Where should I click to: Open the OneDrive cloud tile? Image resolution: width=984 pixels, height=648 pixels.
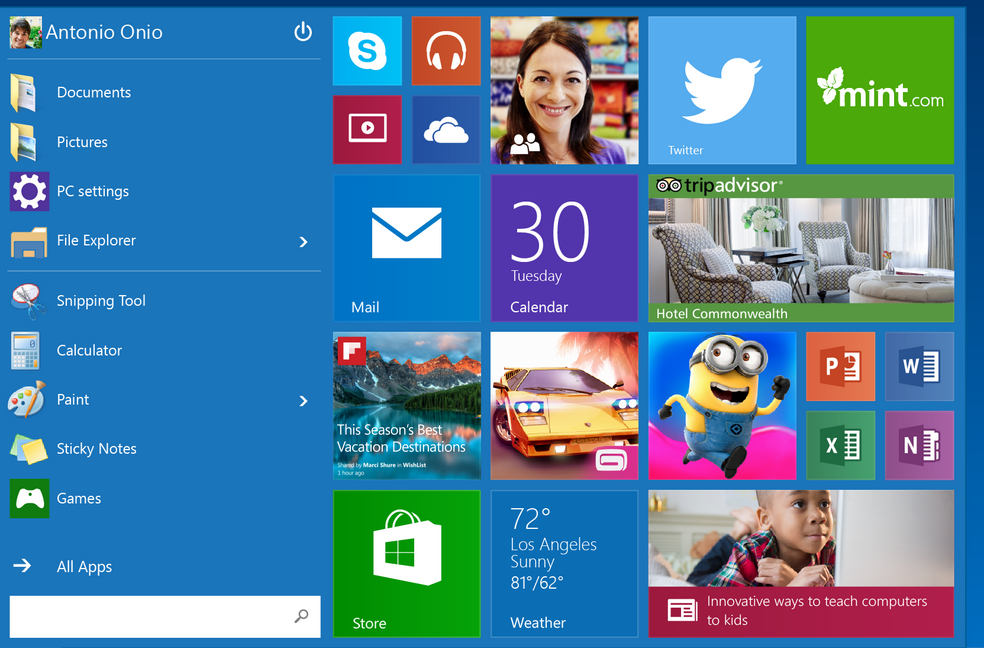(446, 129)
